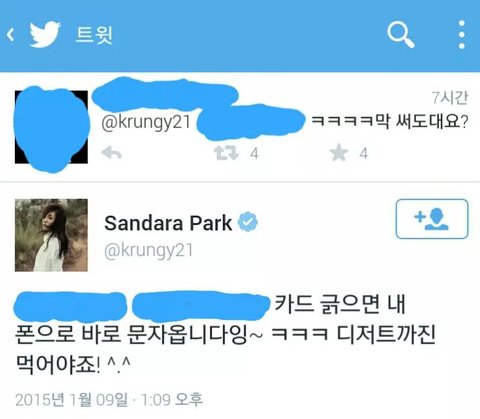Tap the verified badge next to name
The width and height of the screenshot is (480, 419).
click(x=248, y=222)
